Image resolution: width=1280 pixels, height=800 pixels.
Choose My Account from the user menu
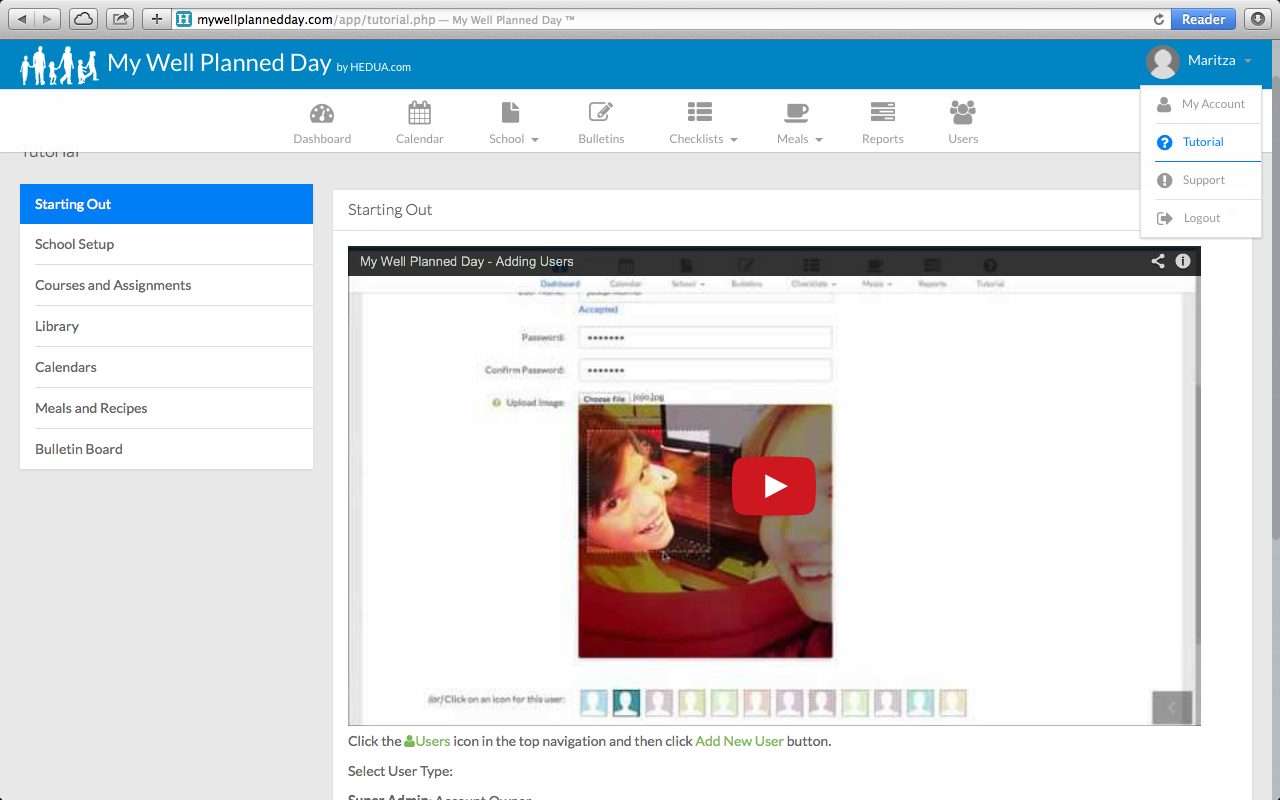tap(1200, 104)
